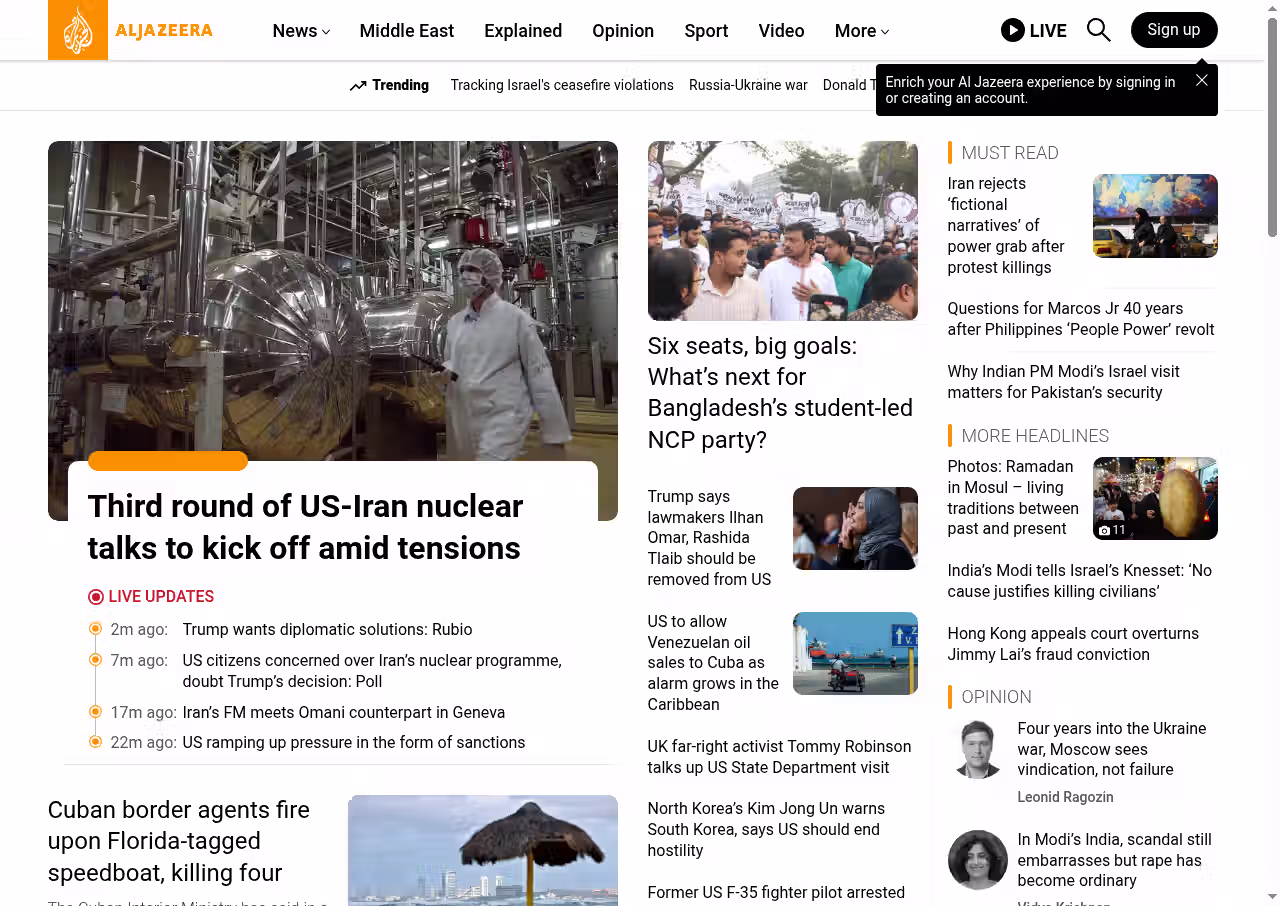The width and height of the screenshot is (1280, 906).
Task: Click Leonid Ragozin's author portrait
Action: (977, 748)
